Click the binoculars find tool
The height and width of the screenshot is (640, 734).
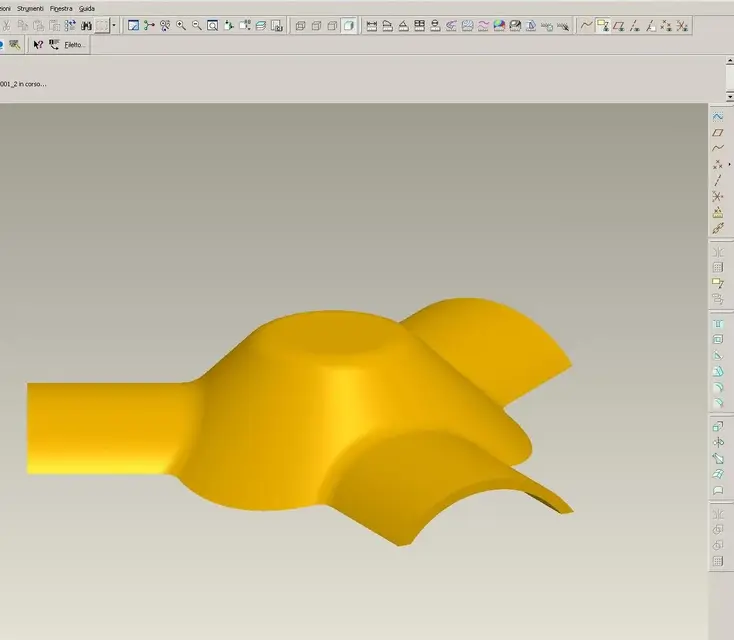tap(86, 26)
